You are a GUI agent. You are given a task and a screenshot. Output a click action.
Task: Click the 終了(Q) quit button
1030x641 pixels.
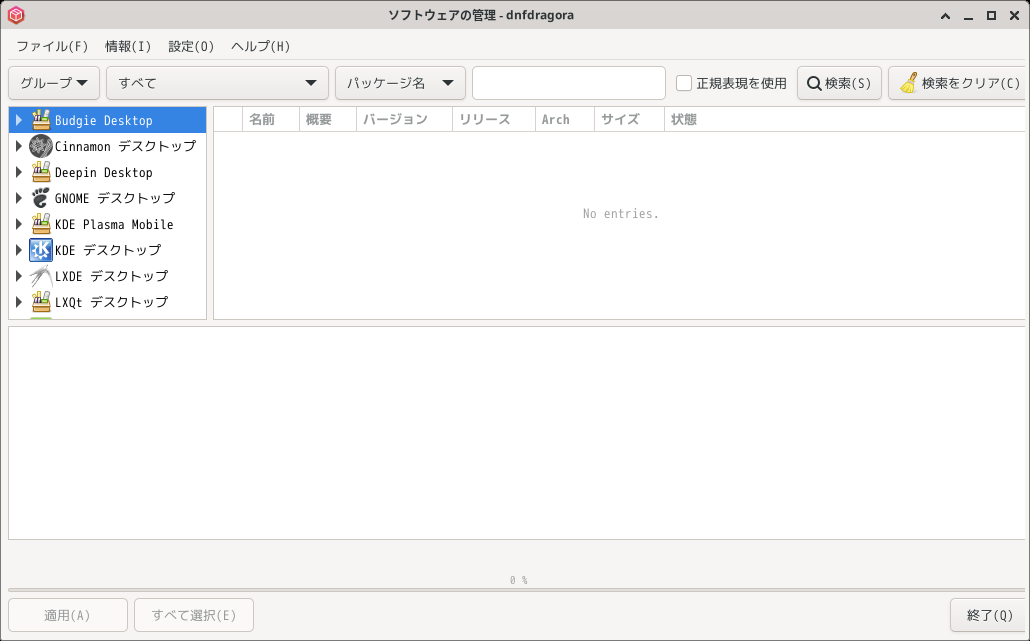[989, 615]
